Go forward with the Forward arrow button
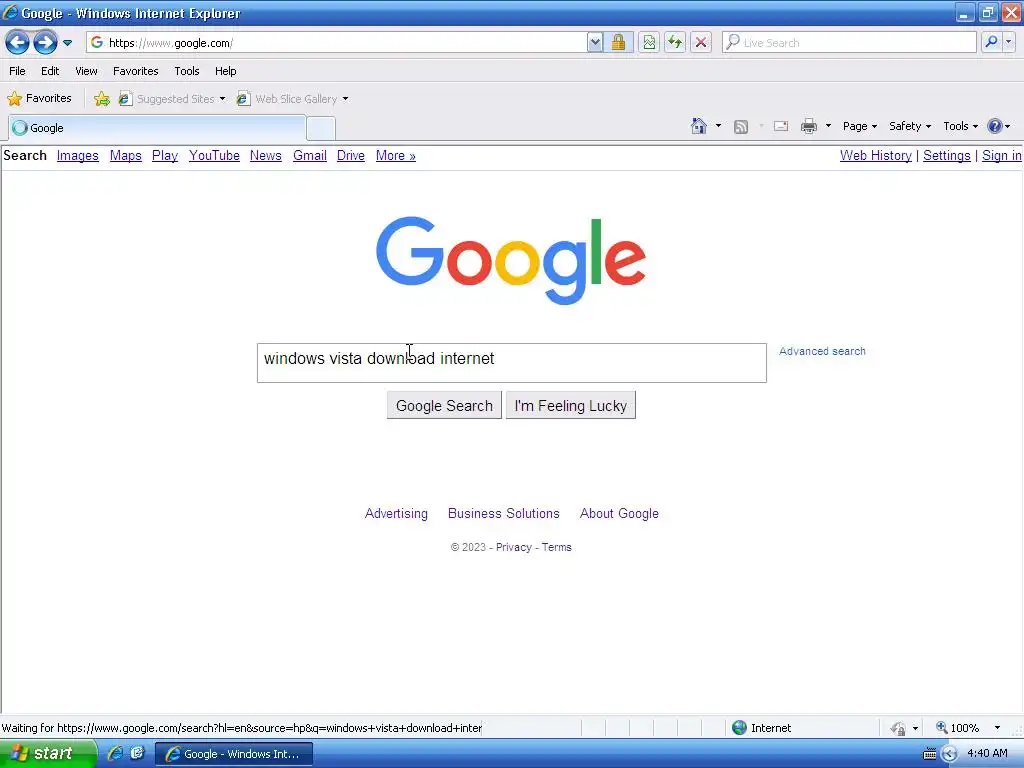 (x=45, y=43)
